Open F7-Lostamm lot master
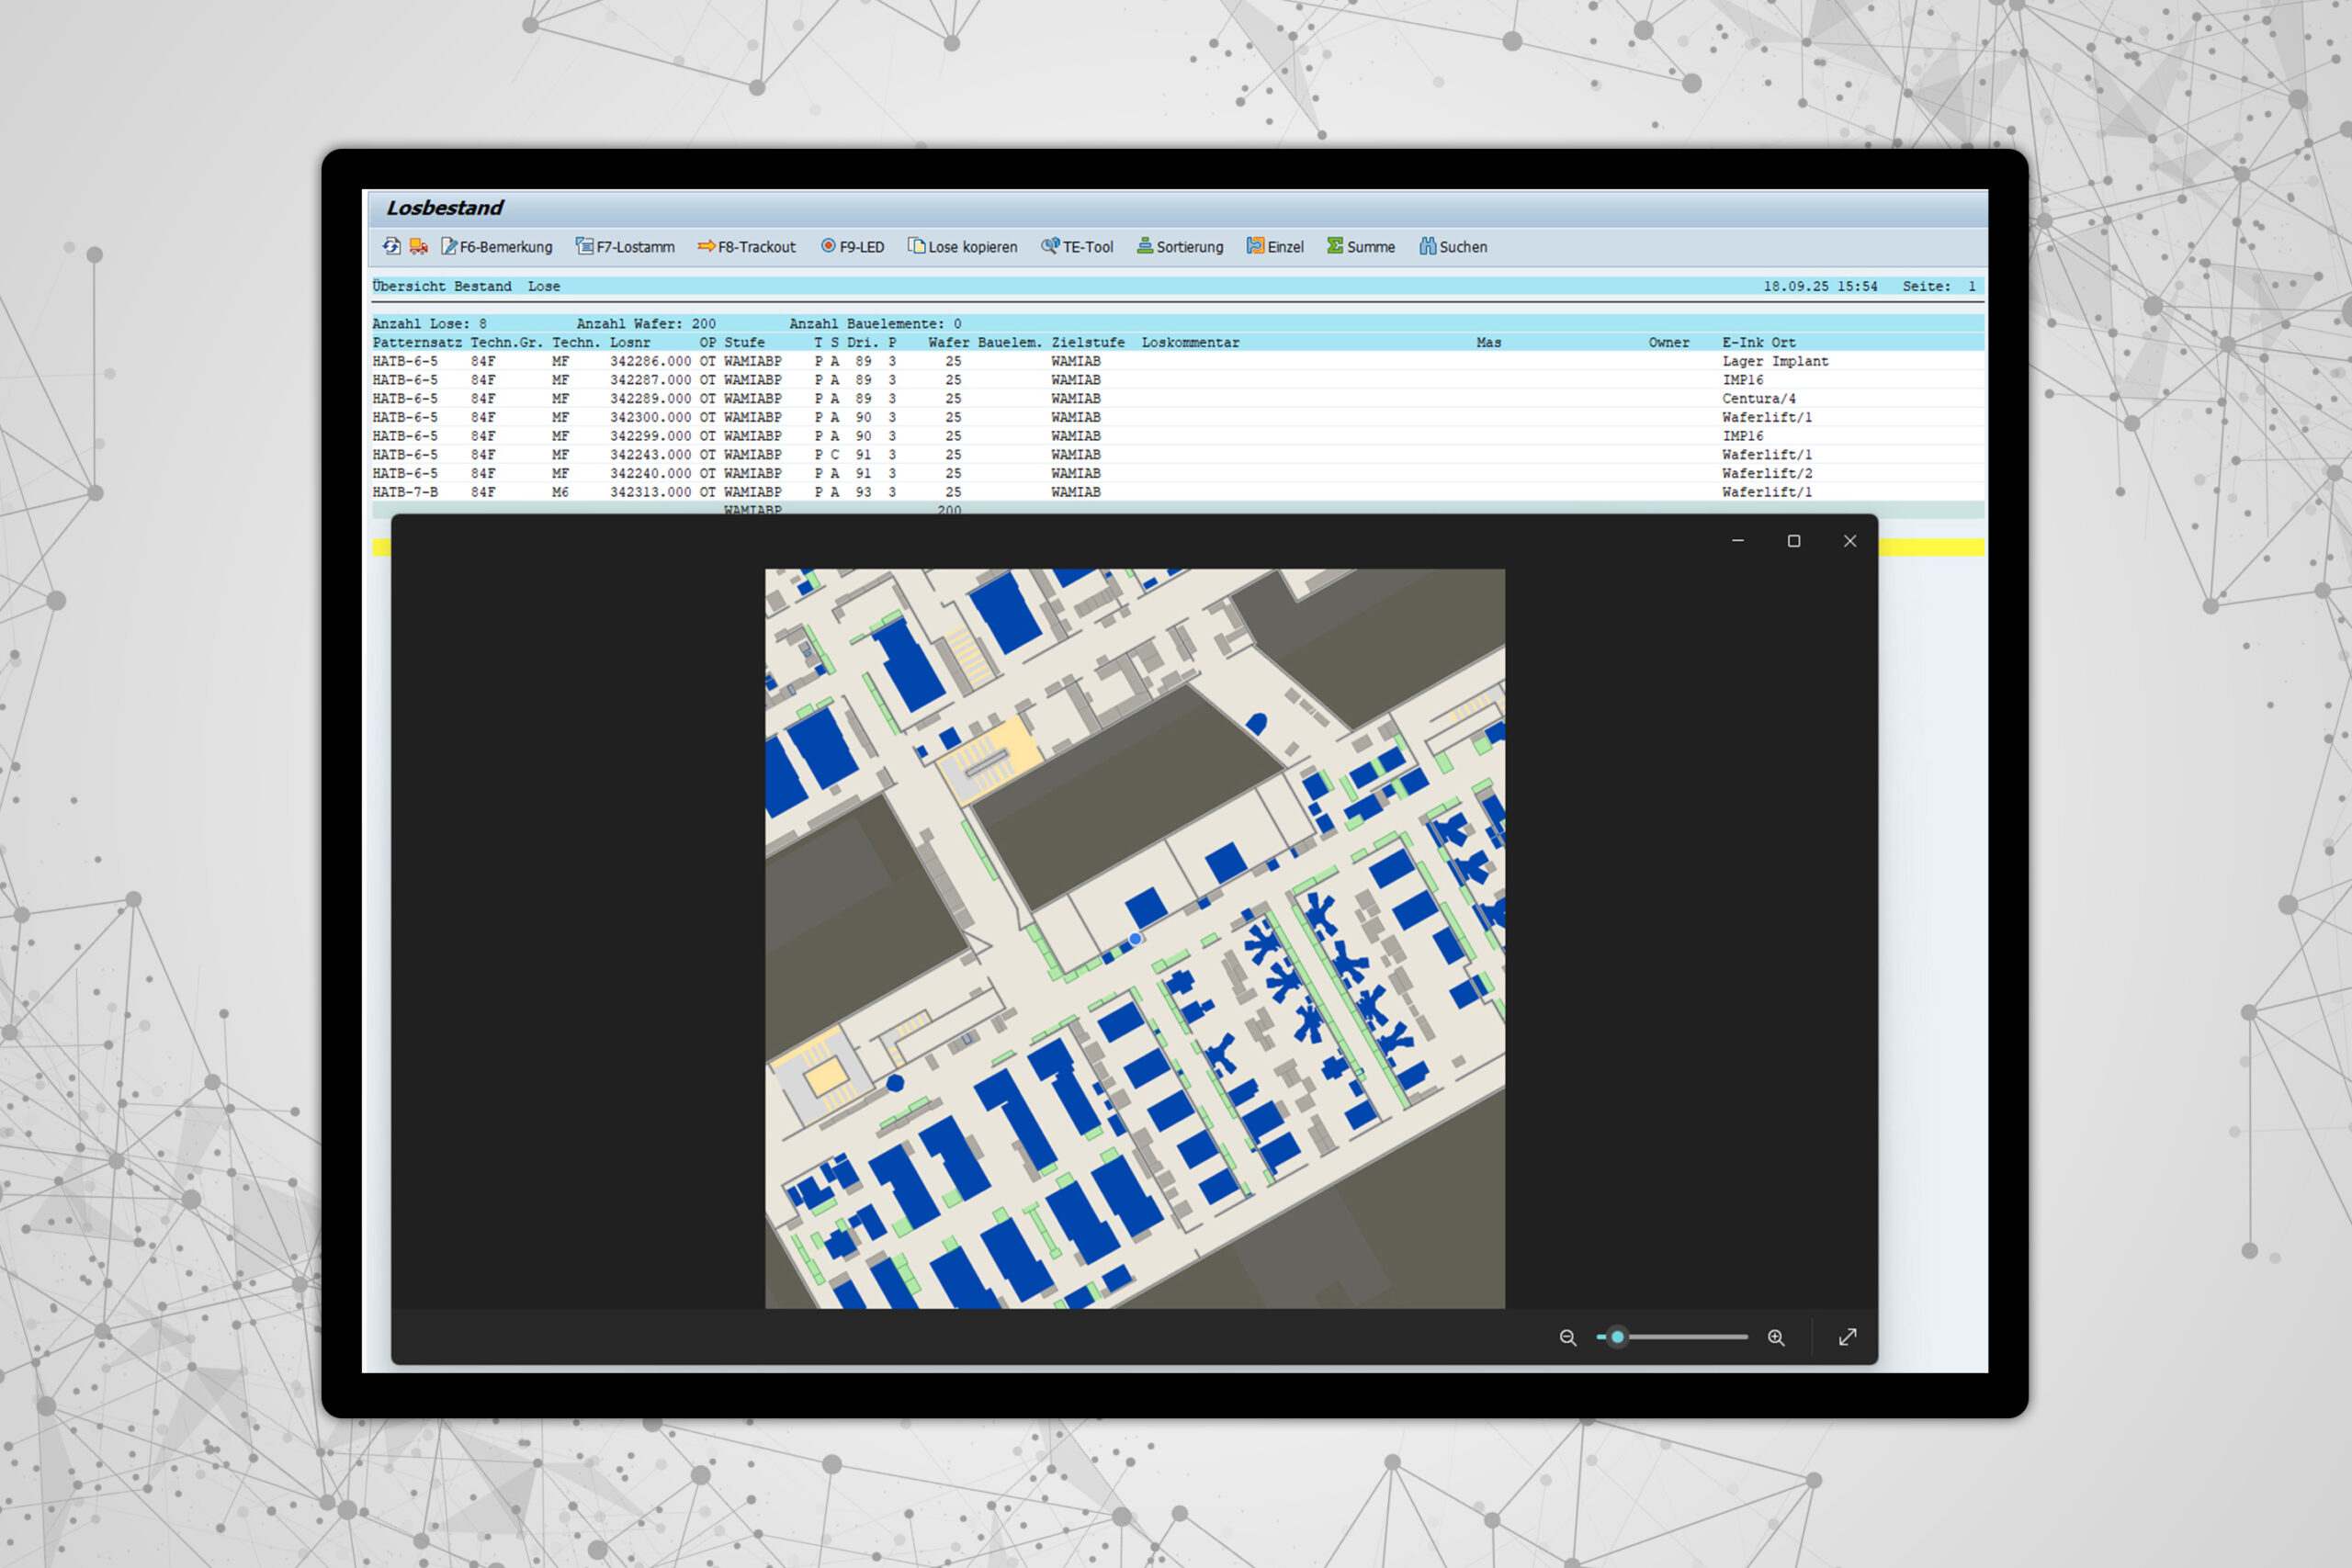The width and height of the screenshot is (2352, 1568). (625, 247)
